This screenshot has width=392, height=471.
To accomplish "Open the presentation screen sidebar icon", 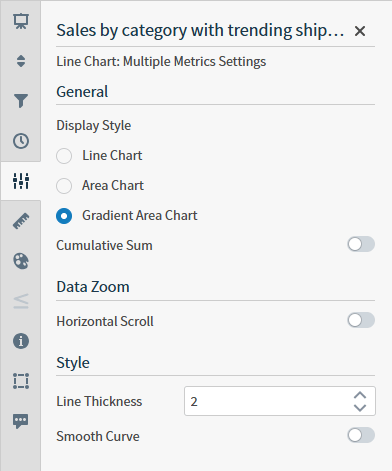I will pyautogui.click(x=21, y=21).
